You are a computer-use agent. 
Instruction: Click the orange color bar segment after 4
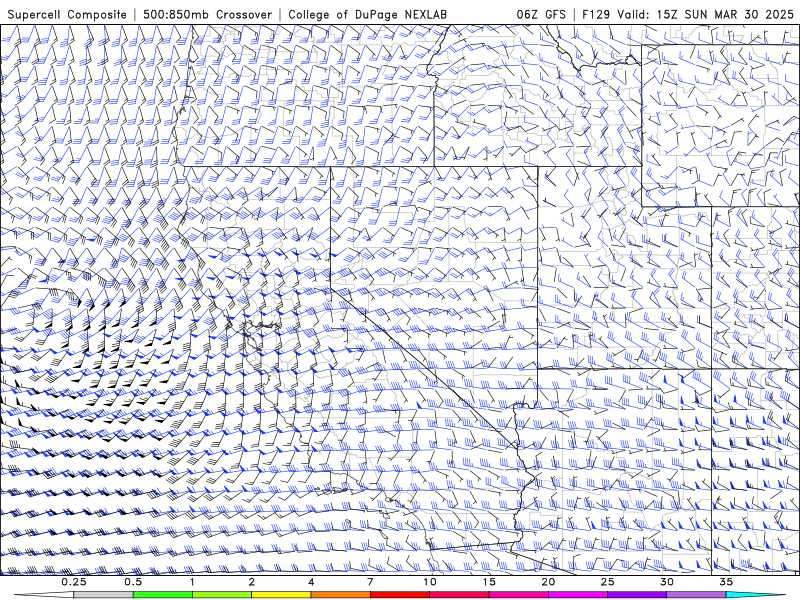click(x=340, y=595)
